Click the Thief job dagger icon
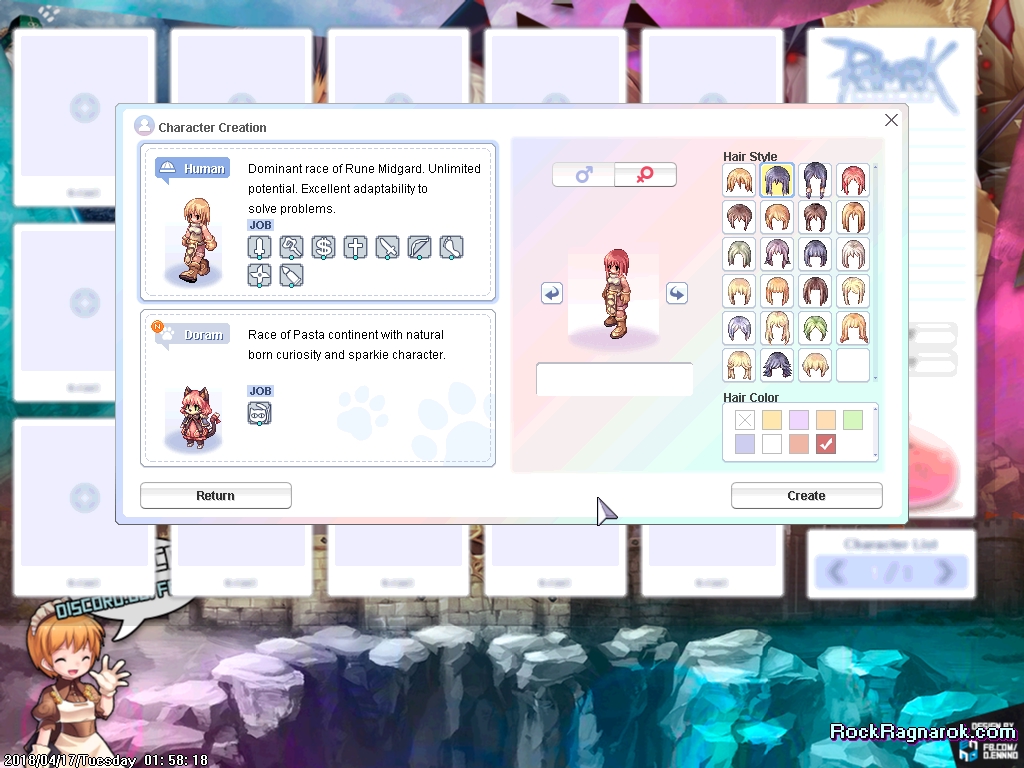The height and width of the screenshot is (768, 1024). click(387, 248)
